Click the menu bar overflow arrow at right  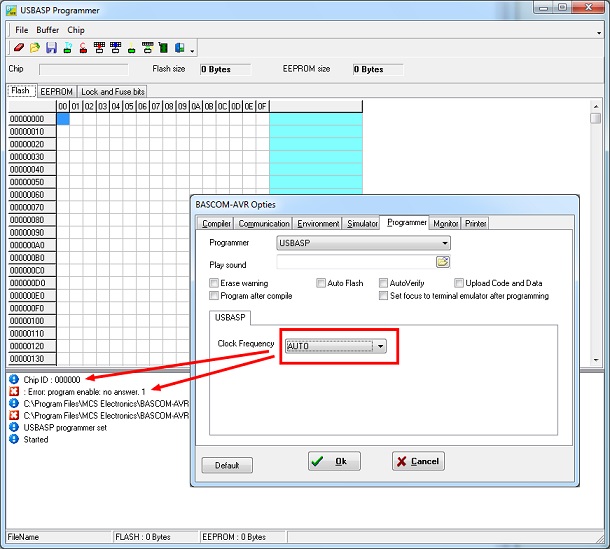pyautogui.click(x=599, y=33)
